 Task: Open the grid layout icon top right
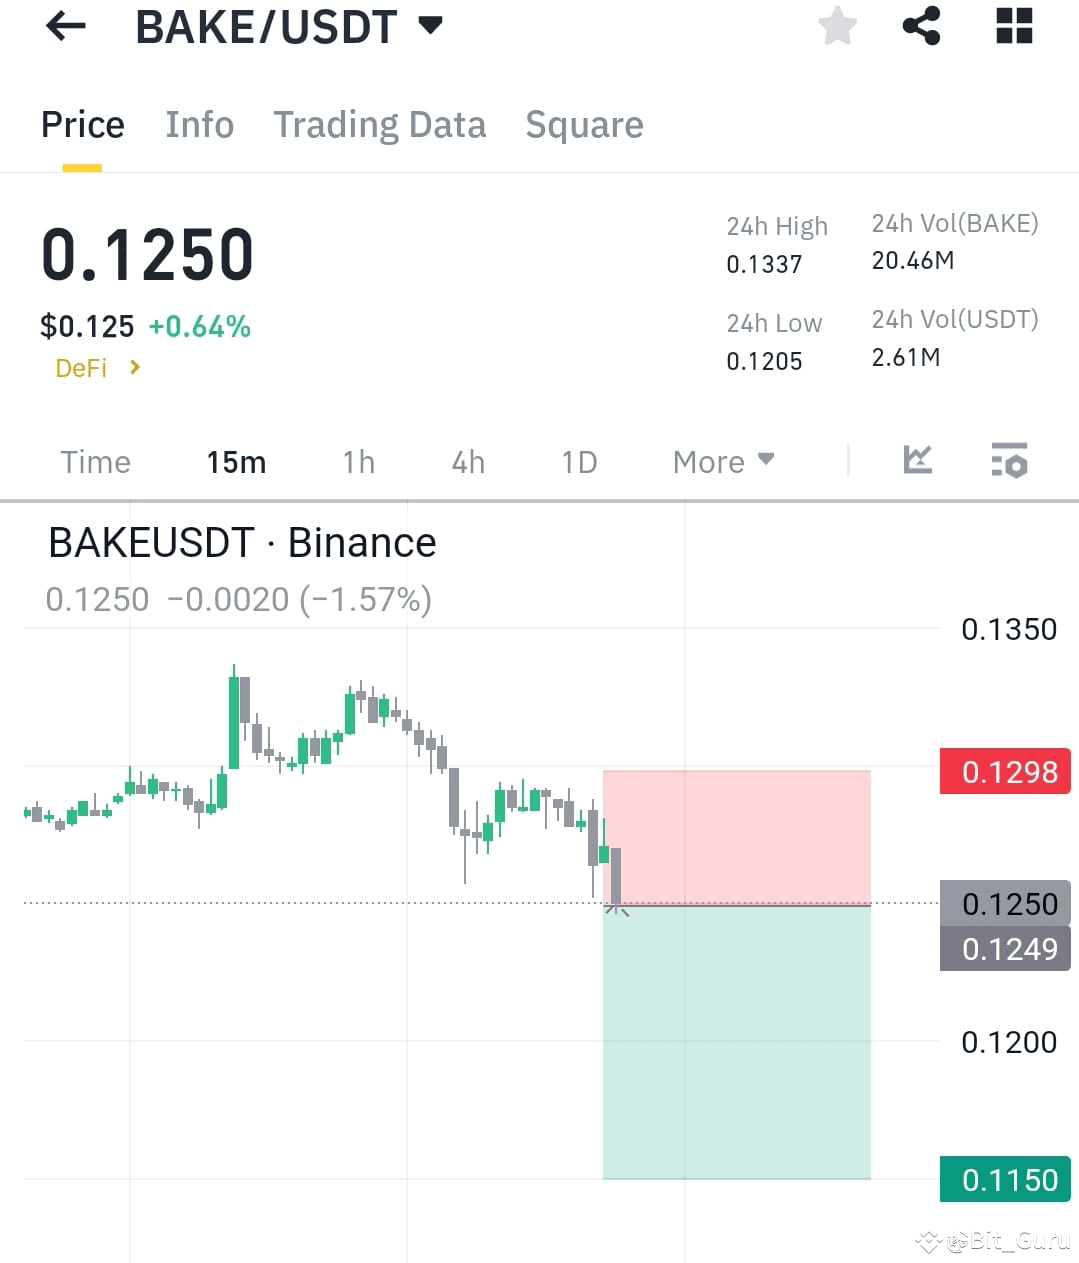point(1013,27)
